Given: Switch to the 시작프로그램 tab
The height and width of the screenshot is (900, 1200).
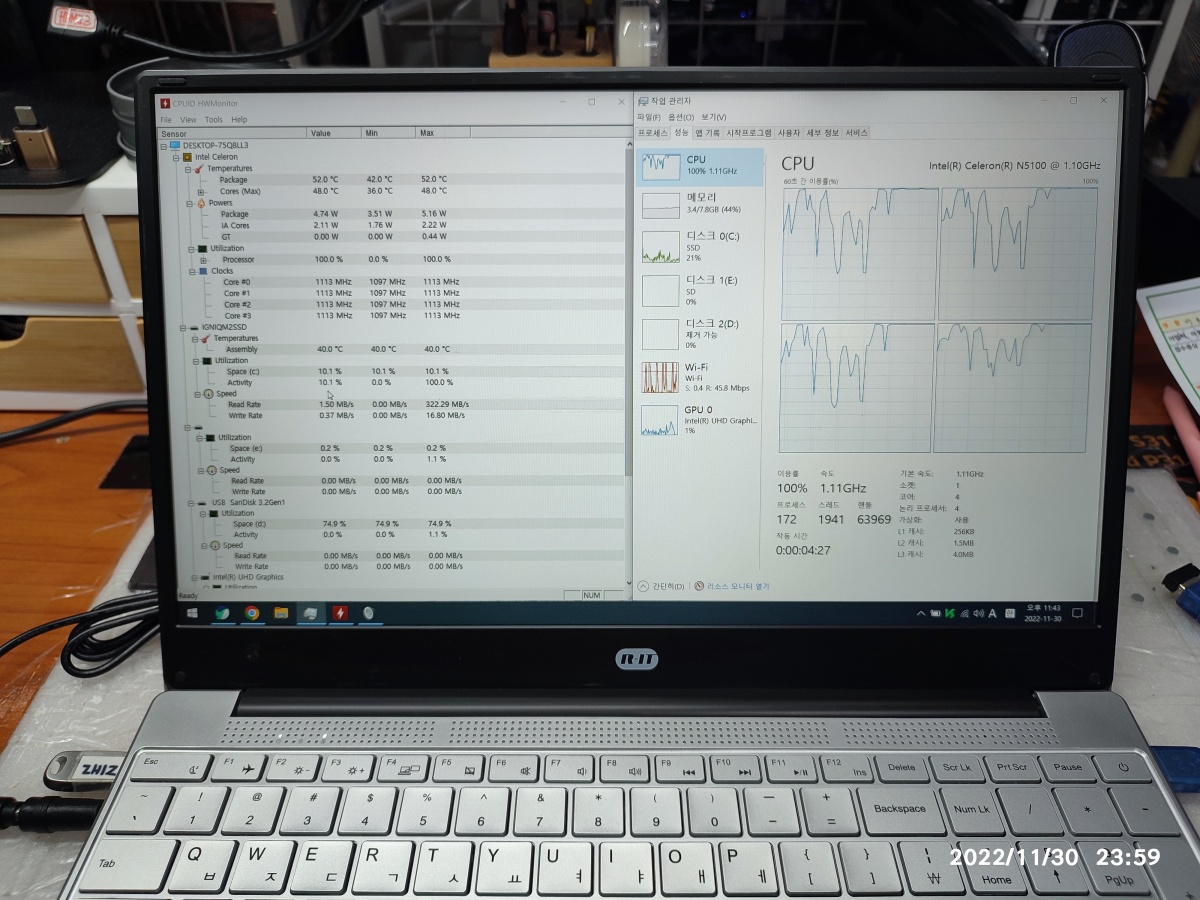Looking at the screenshot, I should click(x=748, y=132).
